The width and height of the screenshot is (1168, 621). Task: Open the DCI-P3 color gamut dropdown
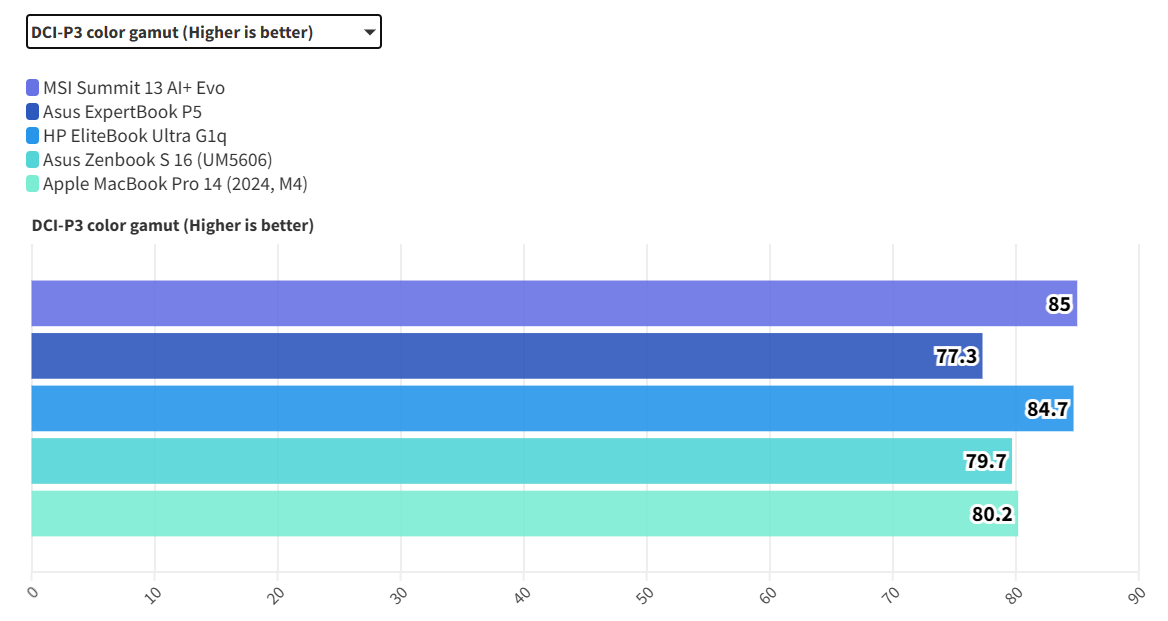point(203,33)
